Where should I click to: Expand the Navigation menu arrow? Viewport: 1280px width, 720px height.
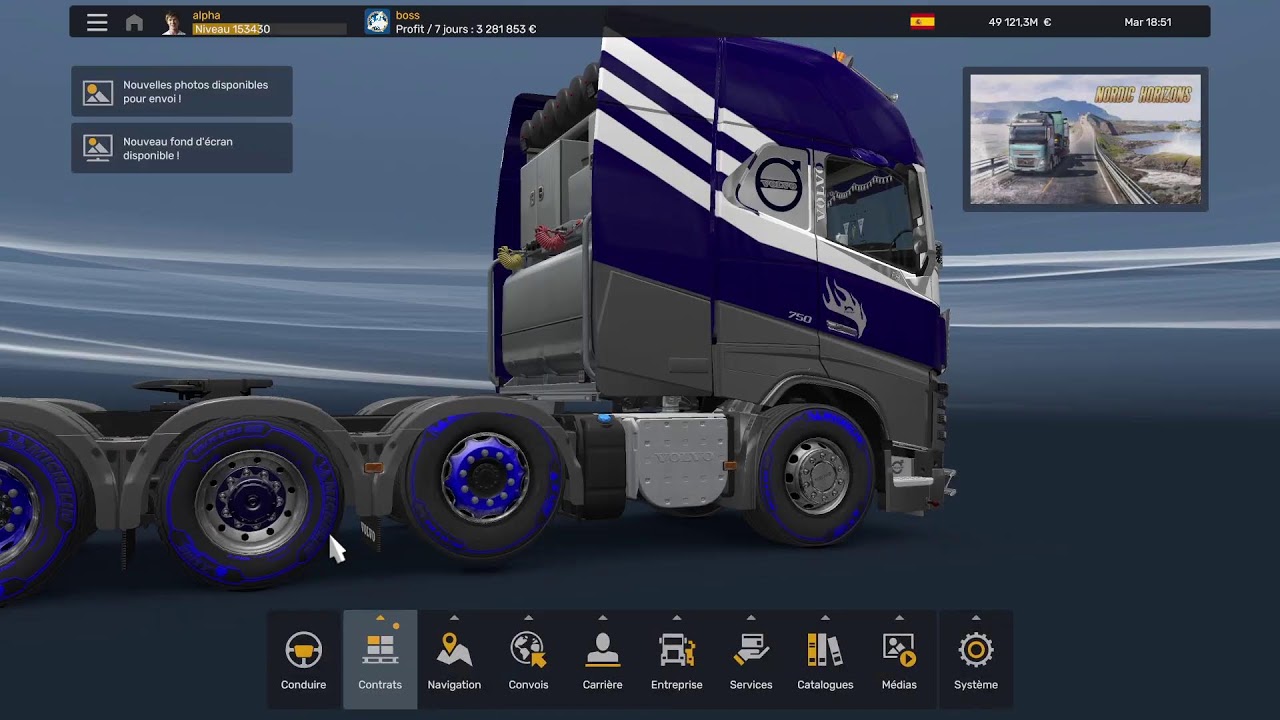(x=454, y=617)
